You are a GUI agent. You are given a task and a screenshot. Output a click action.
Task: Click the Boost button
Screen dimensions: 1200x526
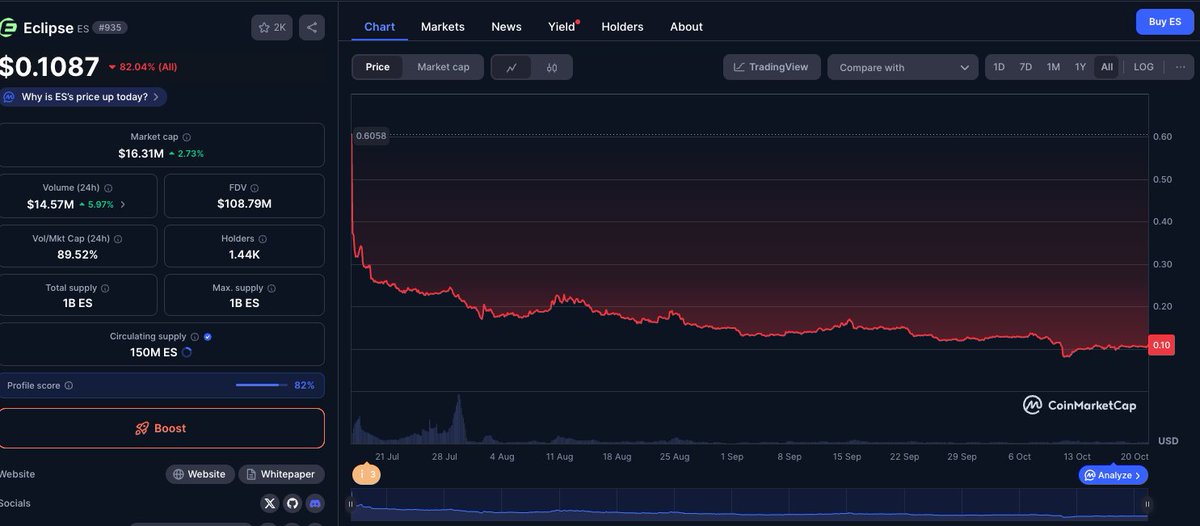(x=161, y=428)
